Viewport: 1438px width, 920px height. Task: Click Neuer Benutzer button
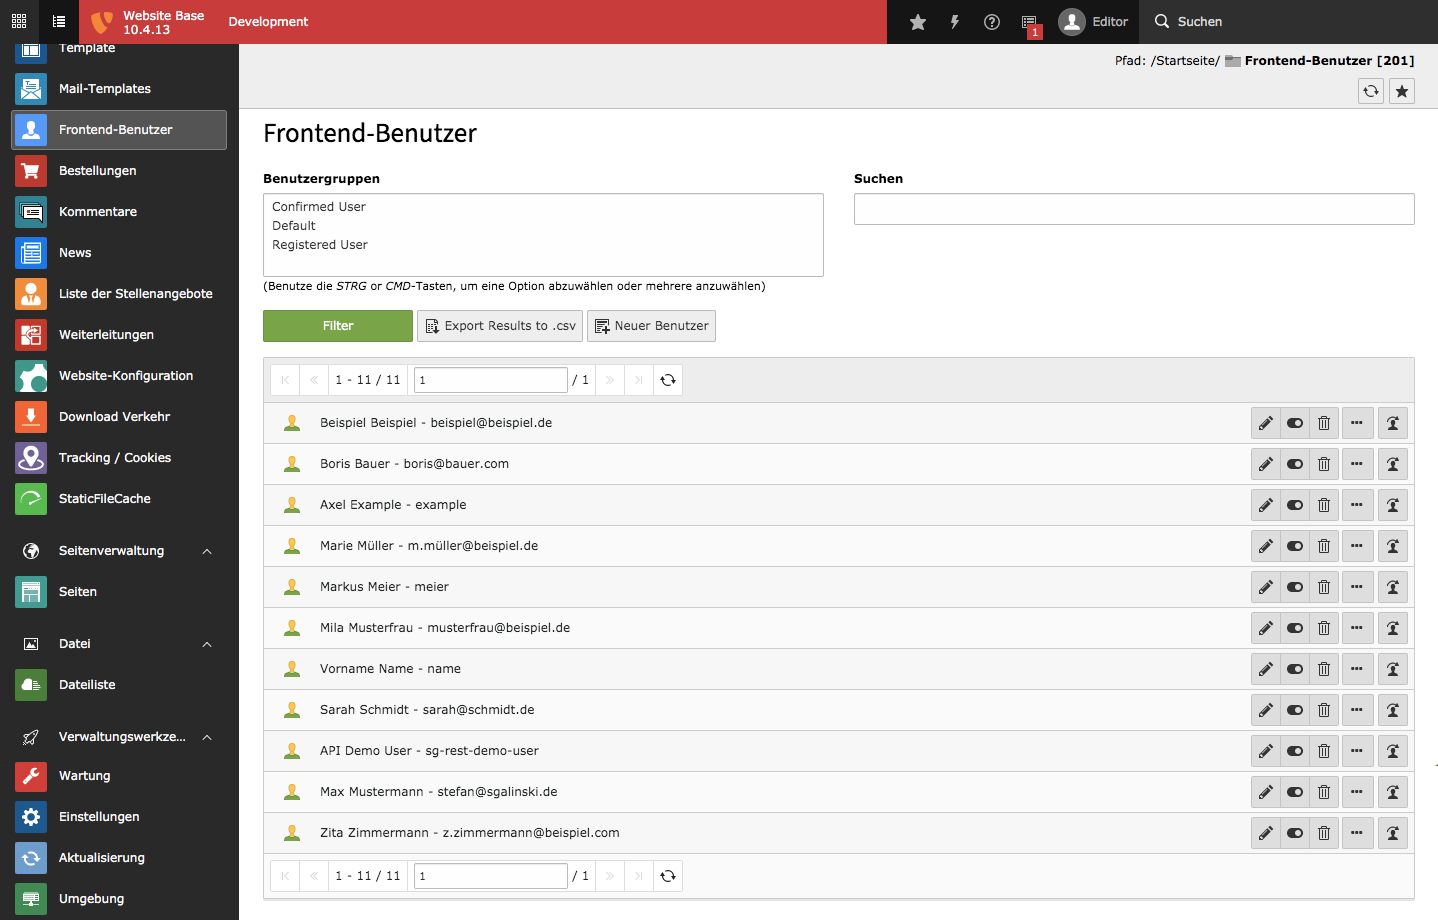click(651, 326)
